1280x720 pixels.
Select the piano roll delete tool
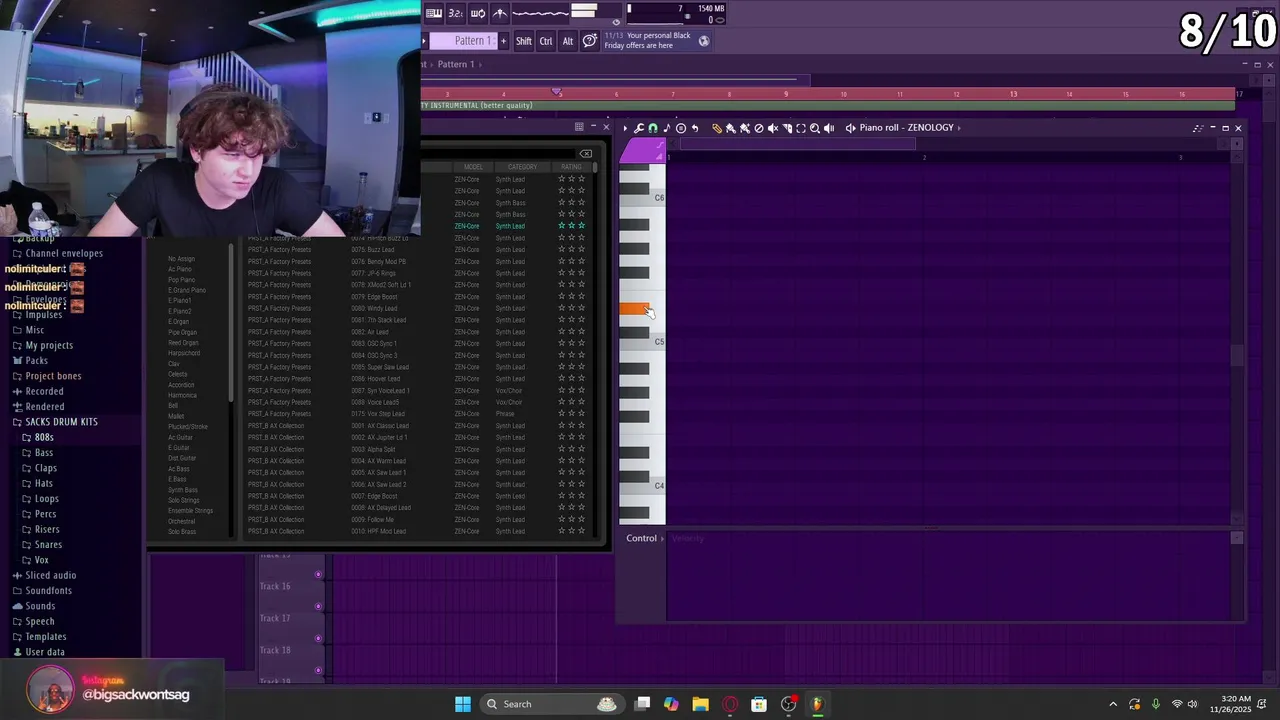click(x=759, y=128)
